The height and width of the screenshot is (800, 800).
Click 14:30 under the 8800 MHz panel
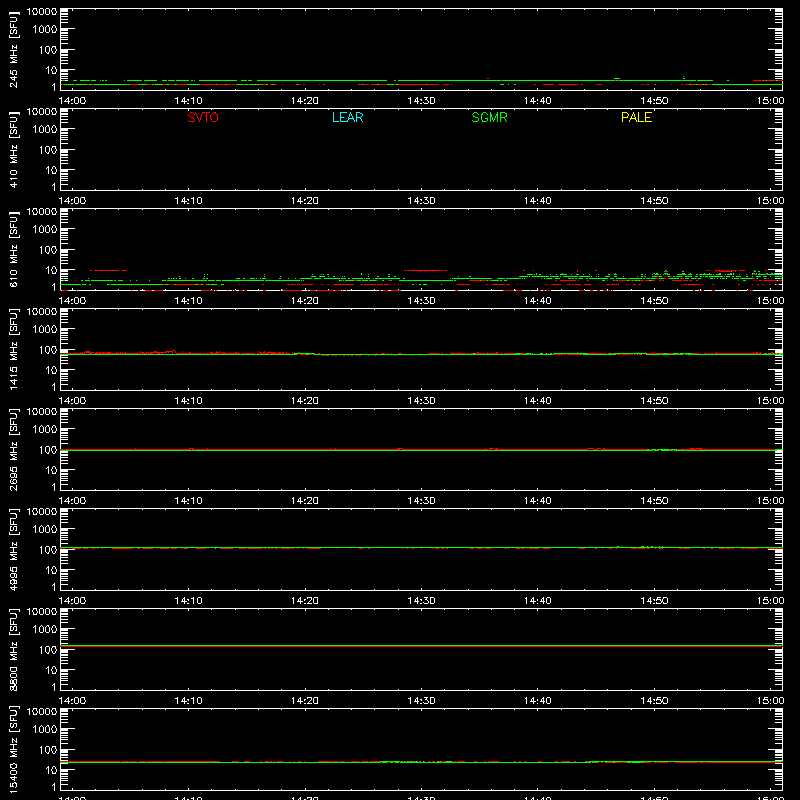pos(421,701)
